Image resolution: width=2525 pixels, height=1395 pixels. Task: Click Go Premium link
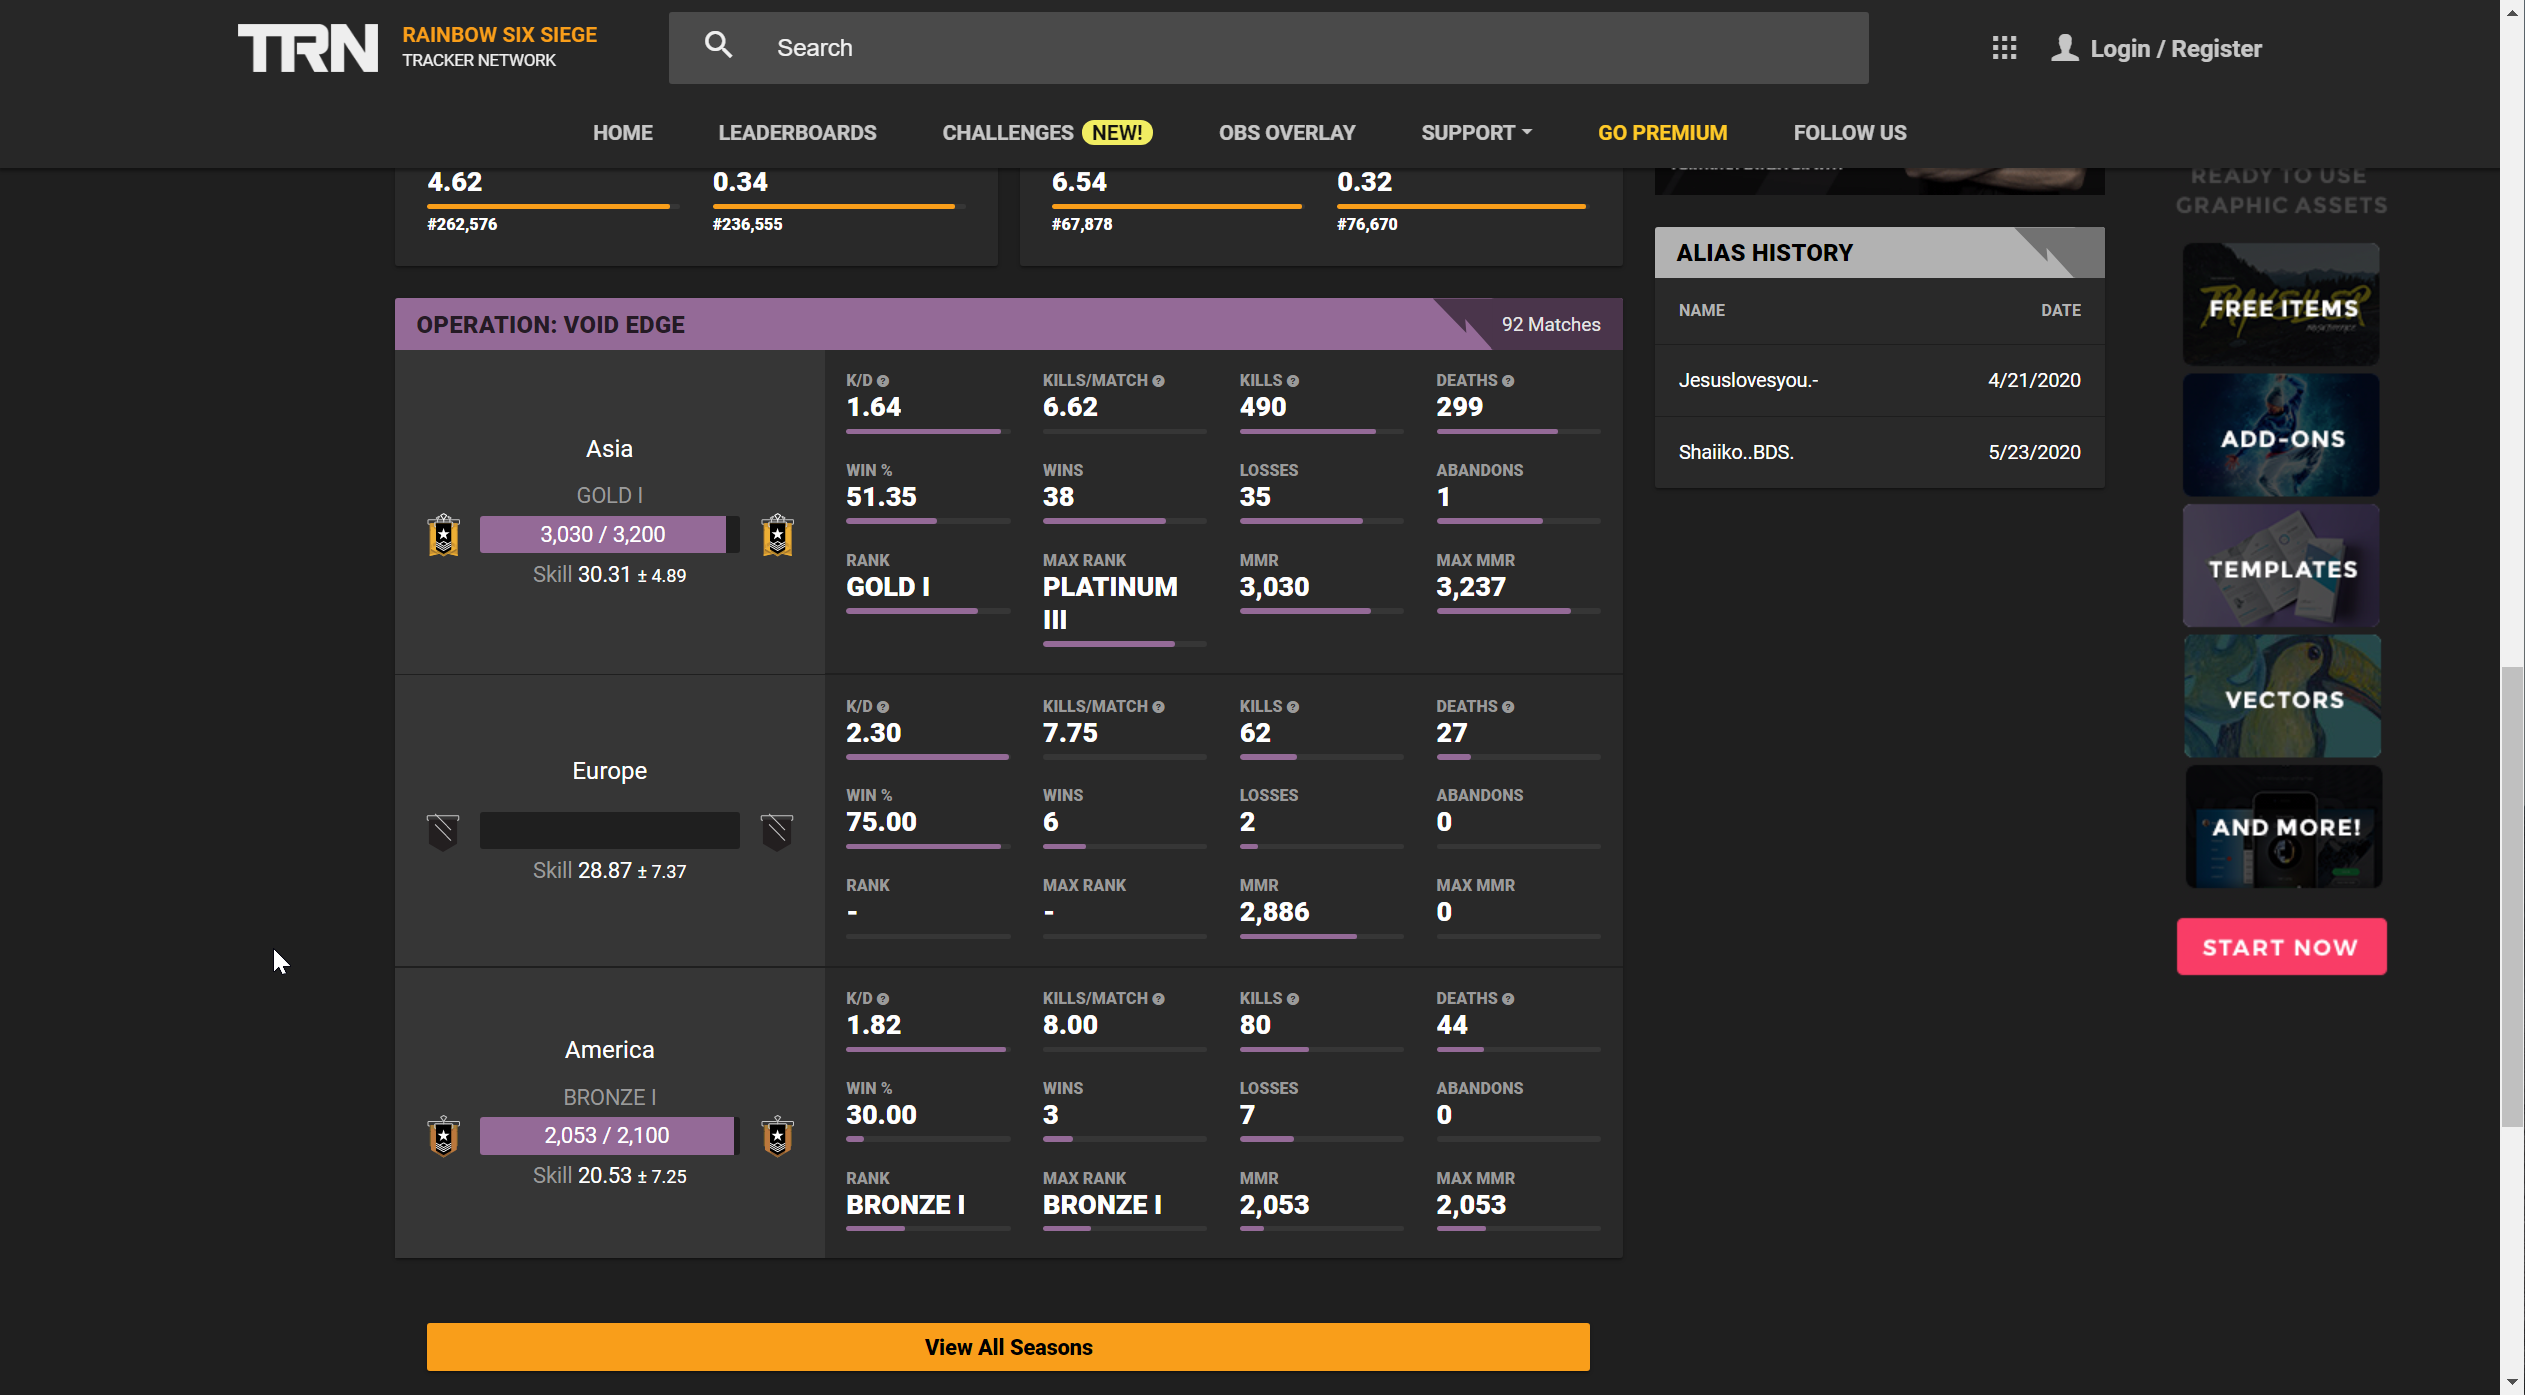pos(1662,133)
